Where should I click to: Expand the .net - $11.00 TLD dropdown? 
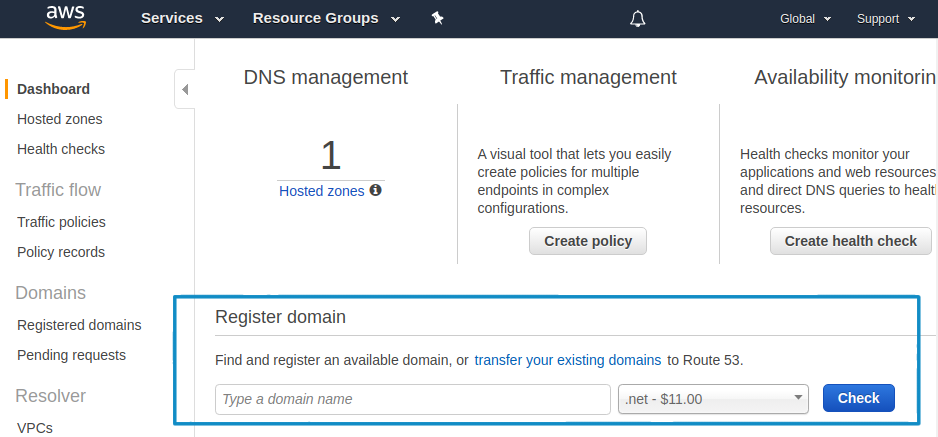click(x=713, y=399)
